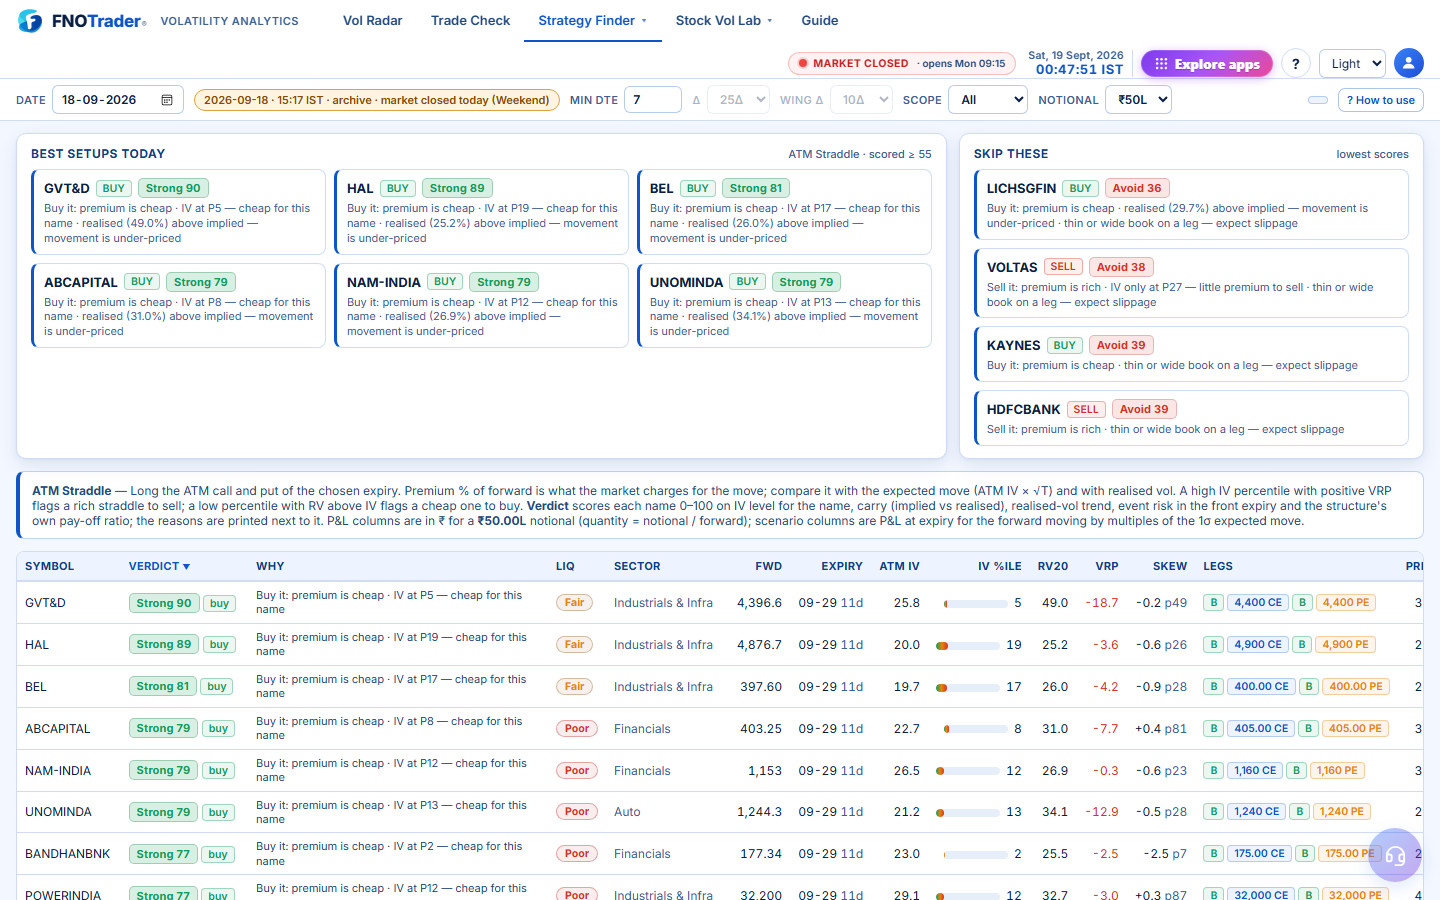Click the Poor liquidity badge for ABCAPITAL
The width and height of the screenshot is (1440, 900).
point(577,729)
